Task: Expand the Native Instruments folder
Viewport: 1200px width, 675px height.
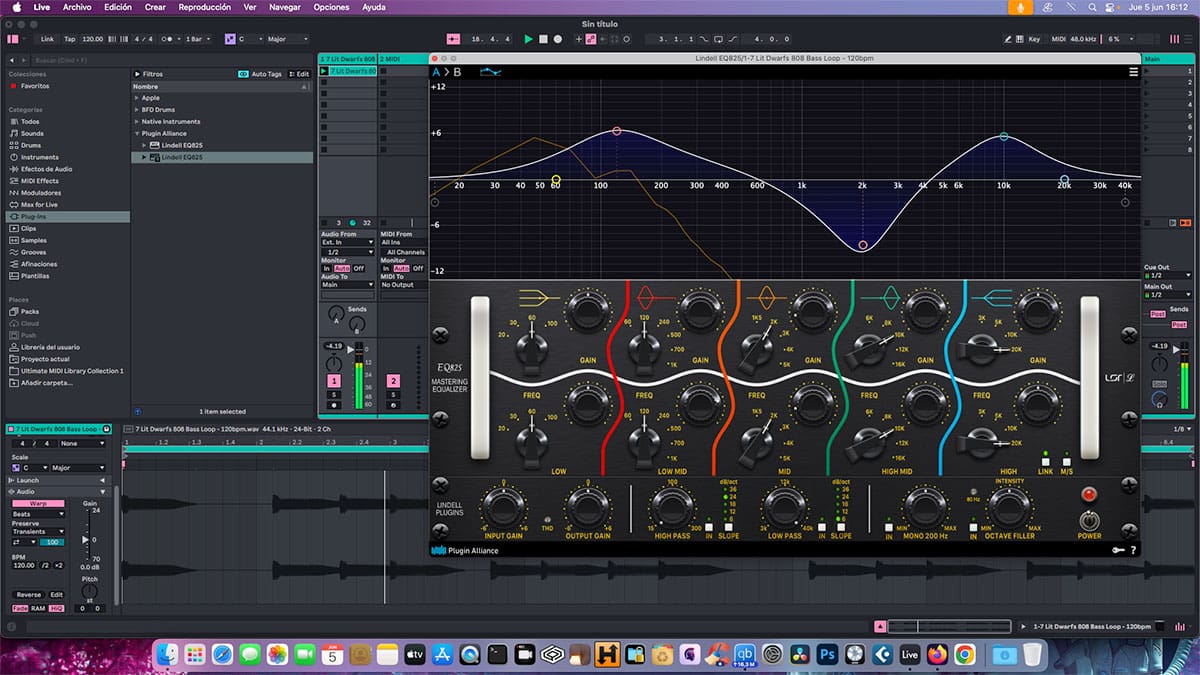Action: (138, 122)
